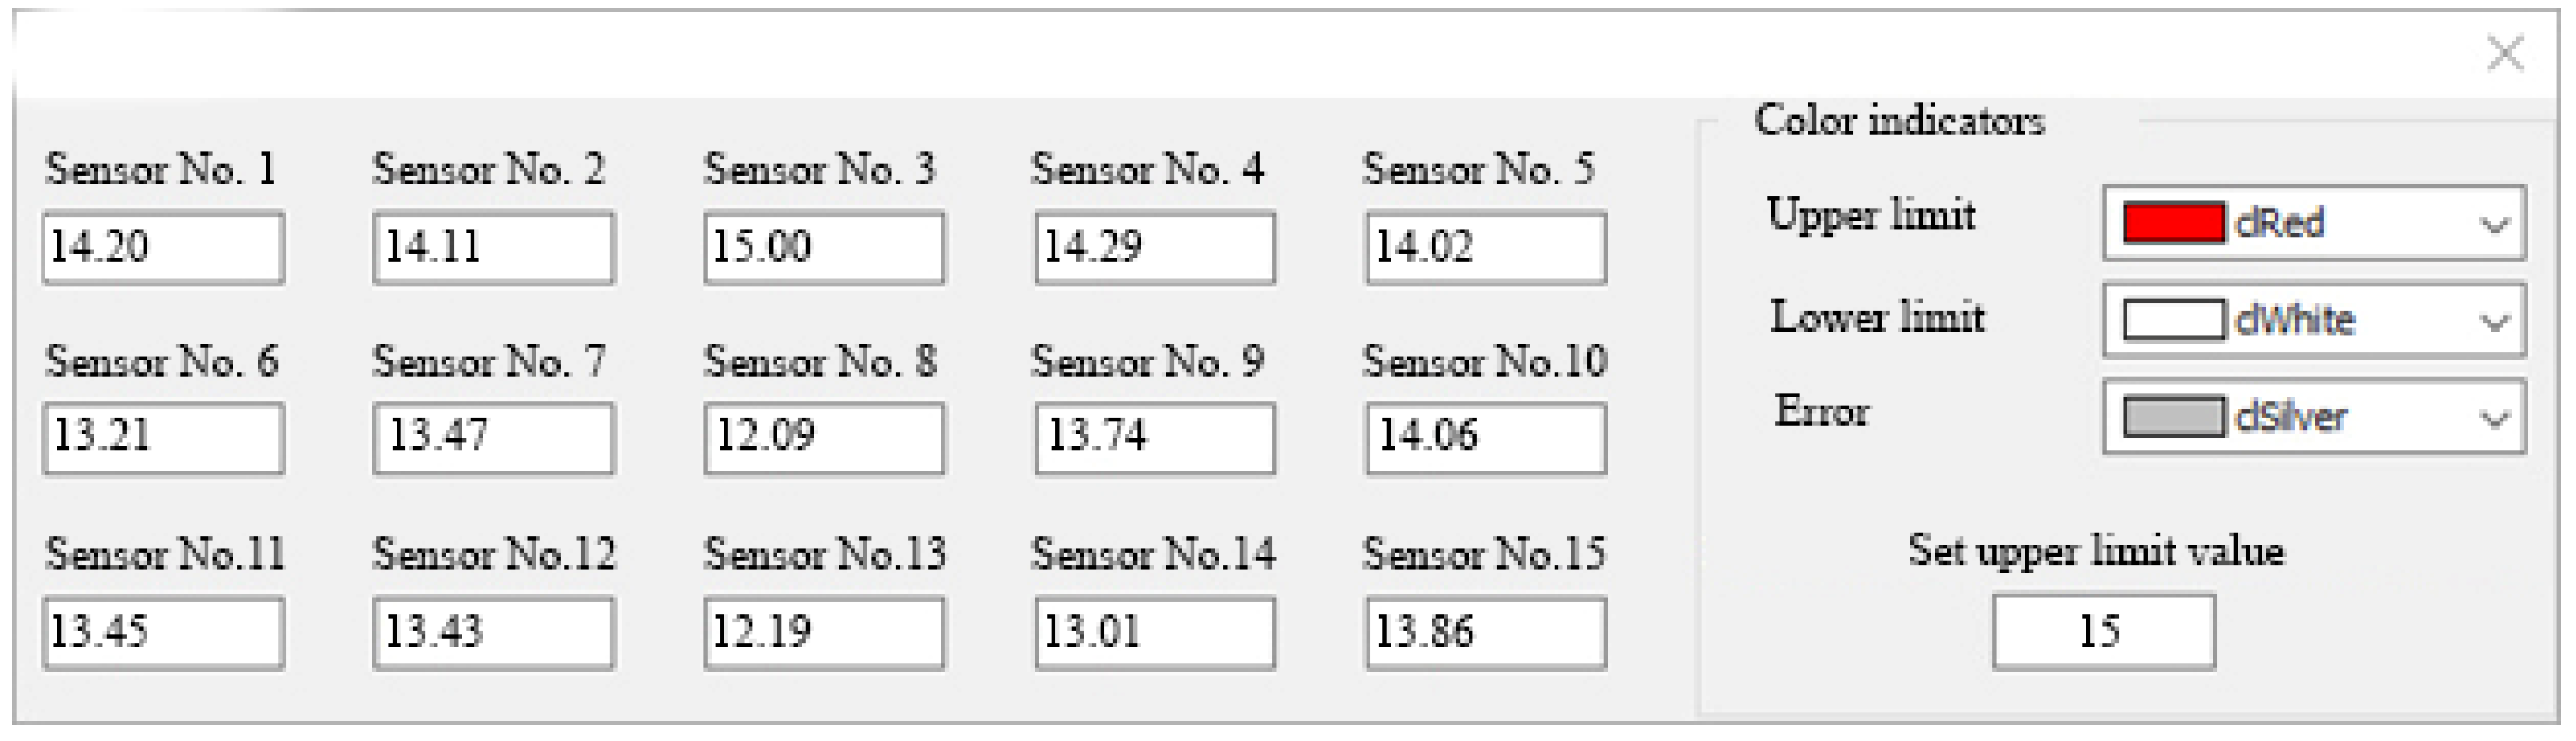Open the Upper limit color dropdown
The image size is (2576, 741).
pos(2495,224)
